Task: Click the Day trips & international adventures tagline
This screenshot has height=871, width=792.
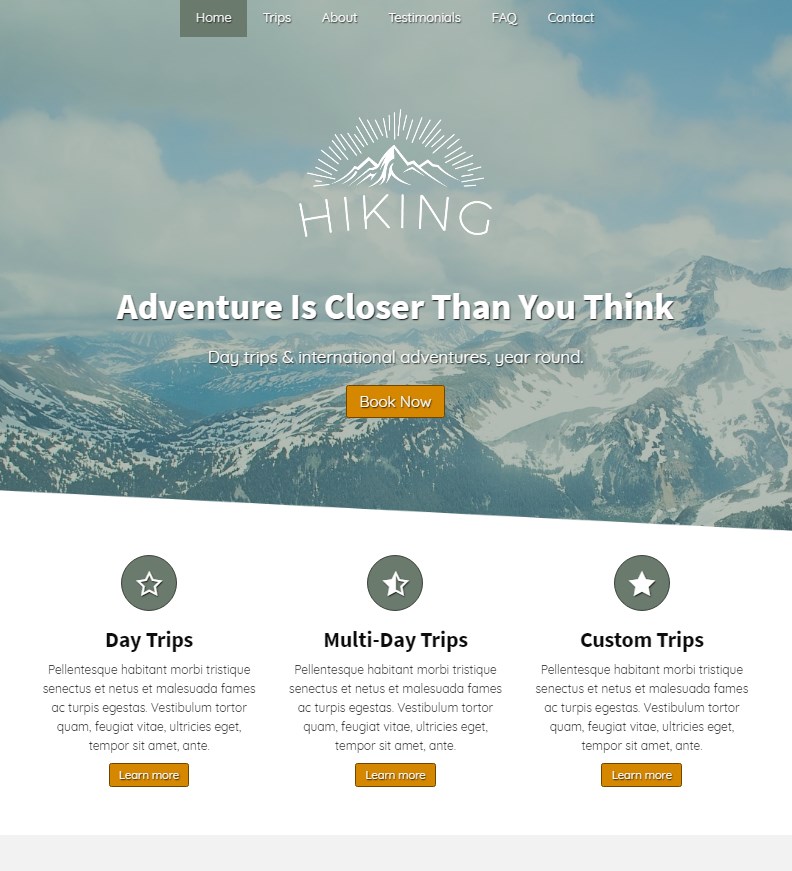Action: [x=395, y=357]
